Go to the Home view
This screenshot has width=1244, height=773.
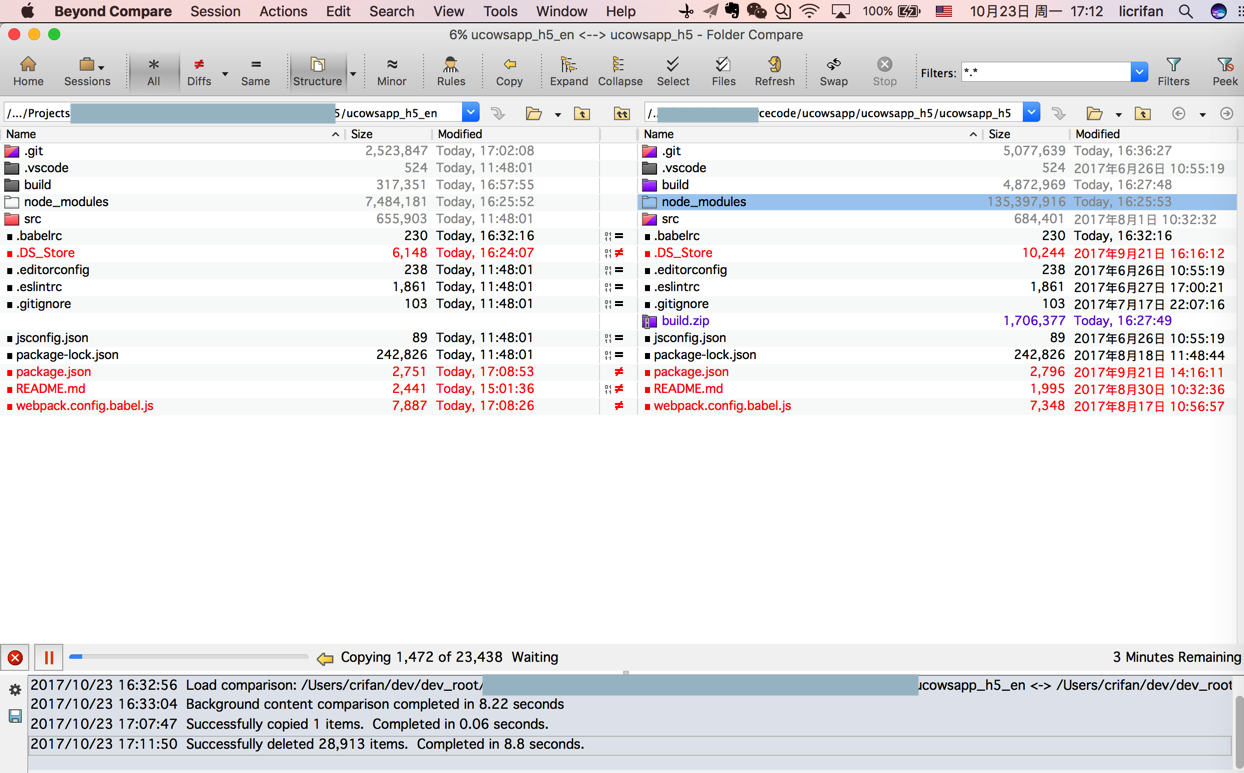tap(28, 71)
